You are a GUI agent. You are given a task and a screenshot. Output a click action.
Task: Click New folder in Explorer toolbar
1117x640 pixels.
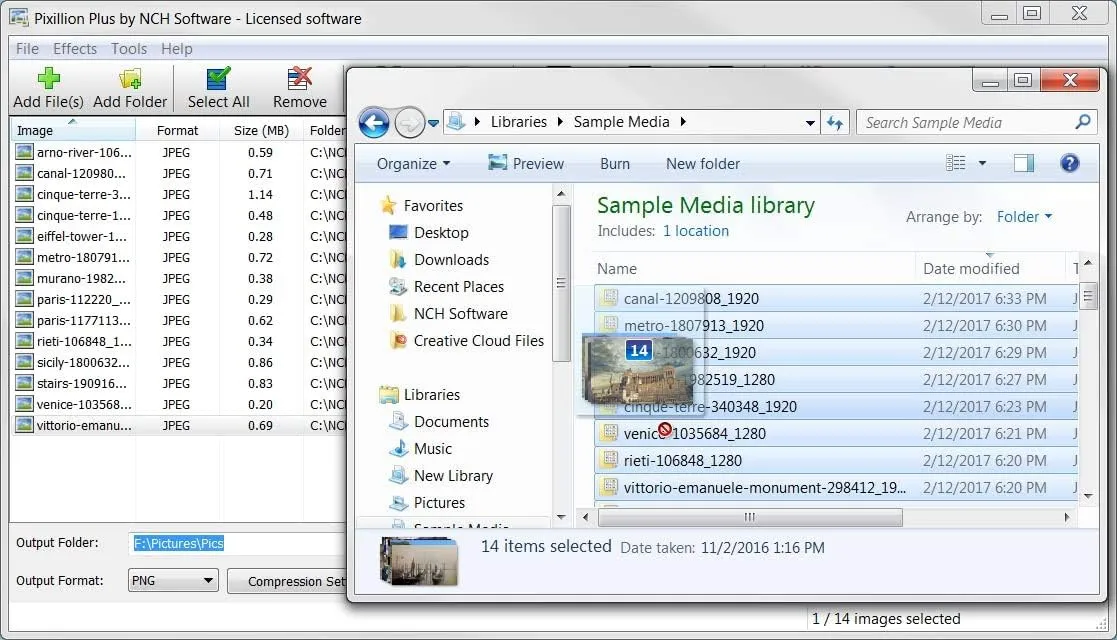click(702, 164)
